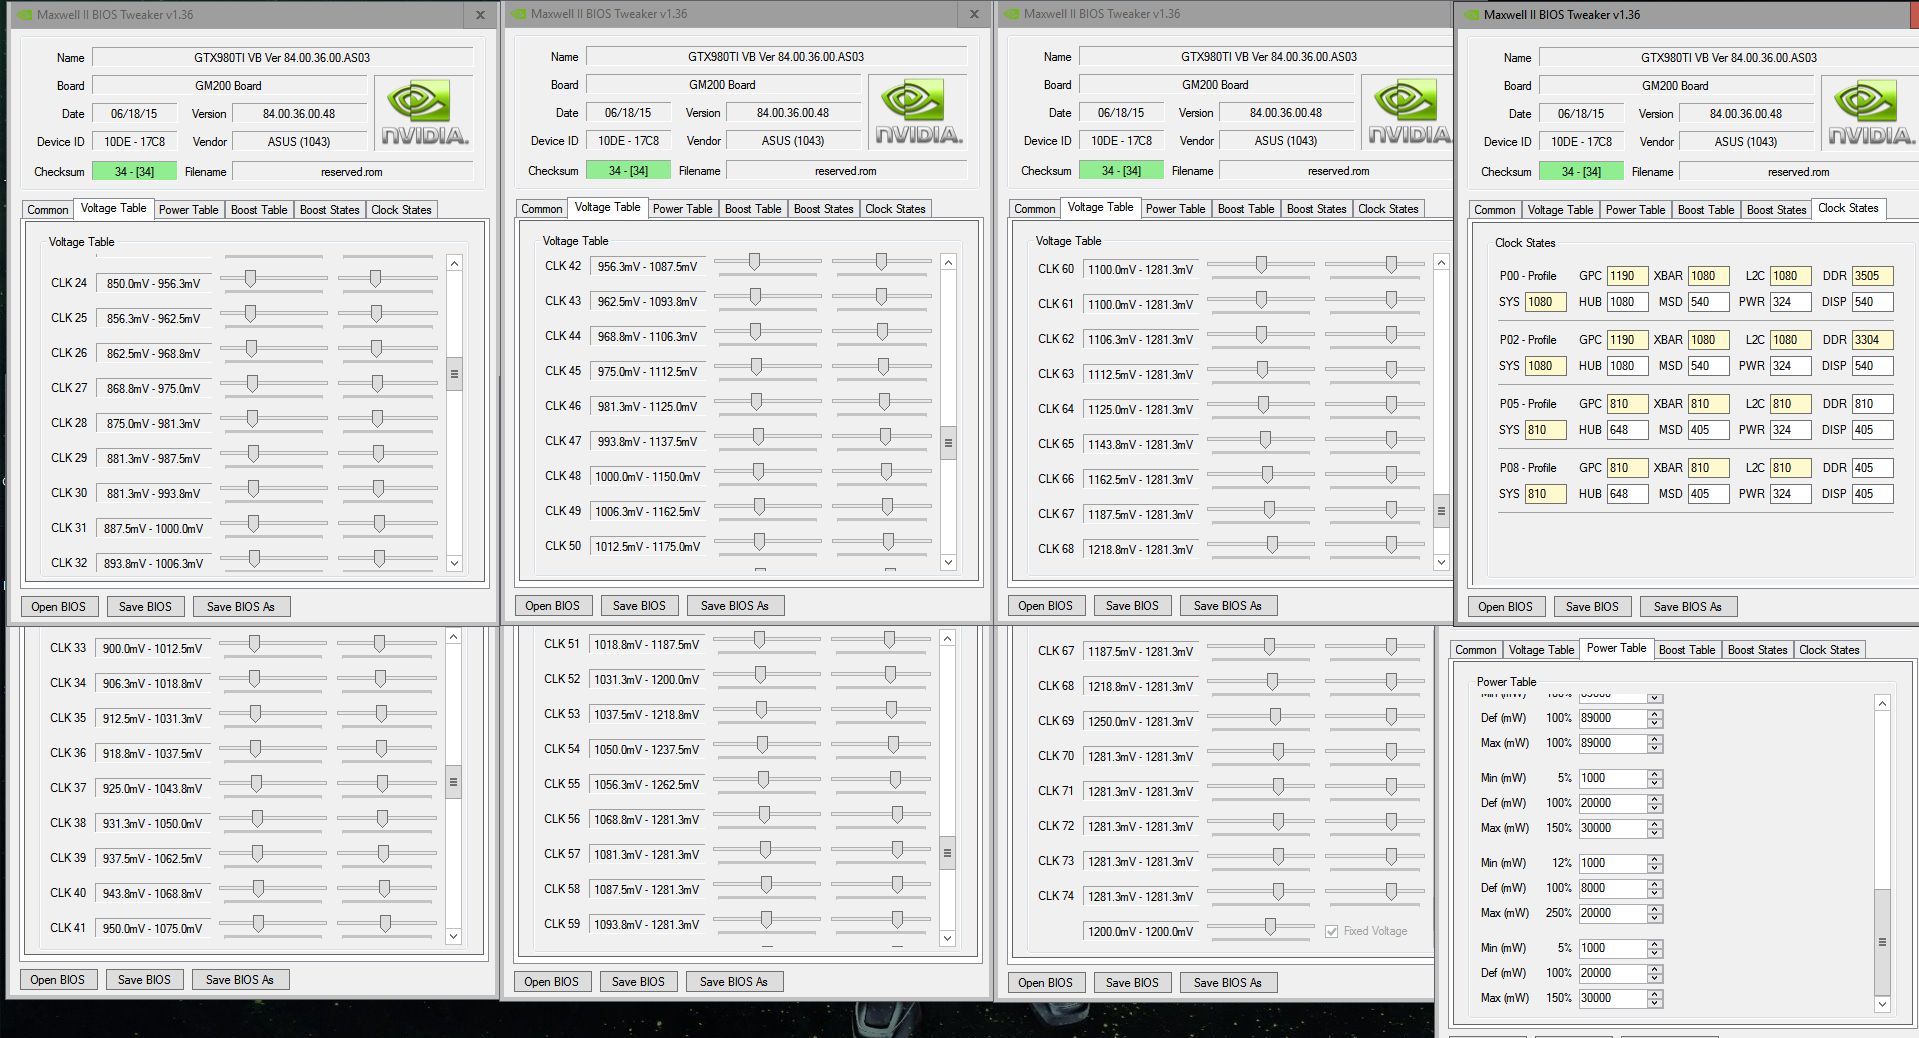Click the CLK 41 value "950.0mV - 1075.0mV"
Viewport: 1919px width, 1038px height.
point(153,929)
